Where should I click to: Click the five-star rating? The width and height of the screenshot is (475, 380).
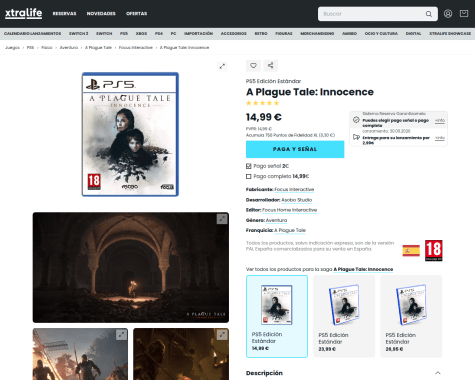262,103
